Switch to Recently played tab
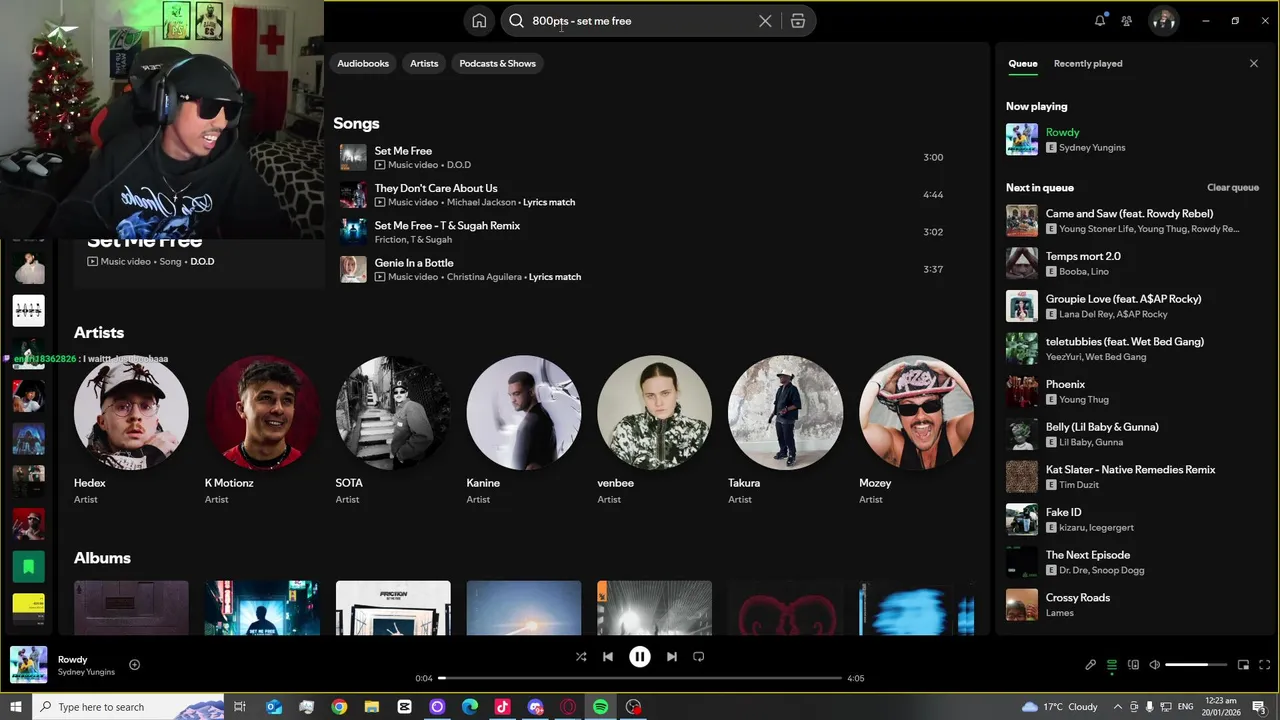 tap(1088, 63)
